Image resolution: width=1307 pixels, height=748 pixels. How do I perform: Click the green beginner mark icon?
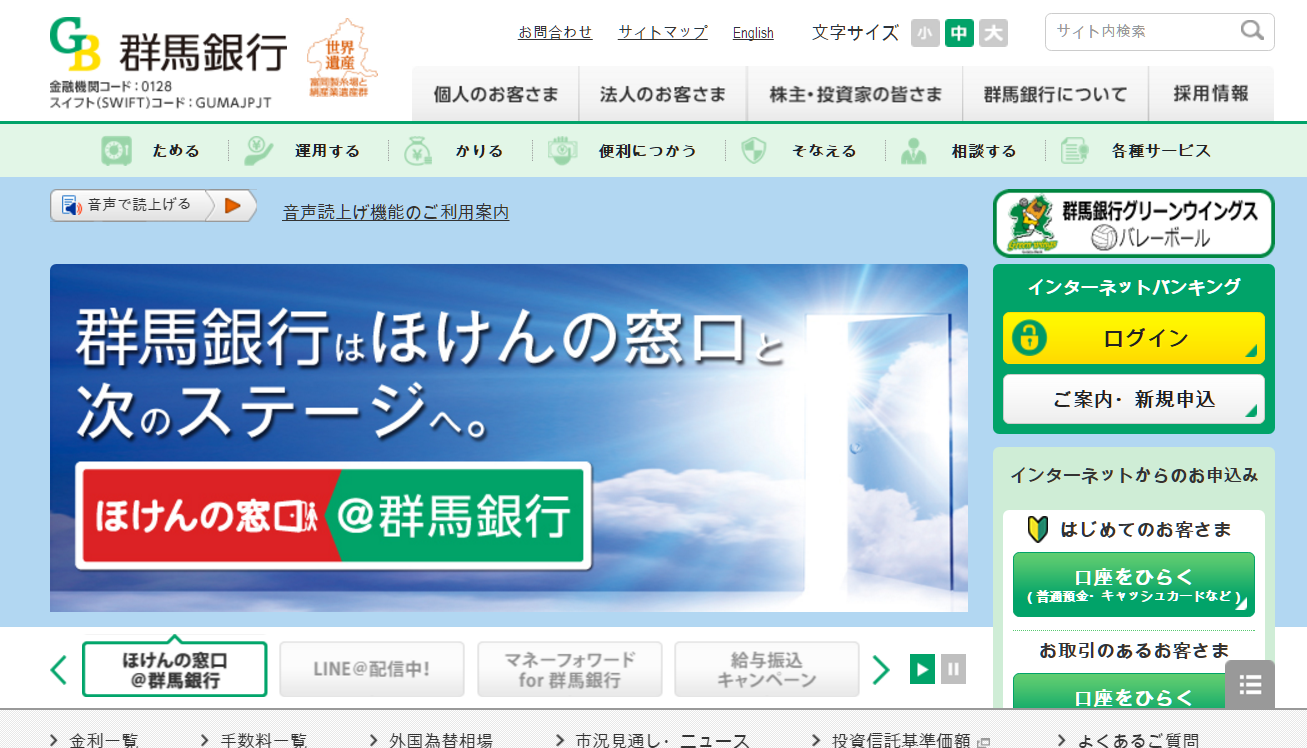[1039, 529]
